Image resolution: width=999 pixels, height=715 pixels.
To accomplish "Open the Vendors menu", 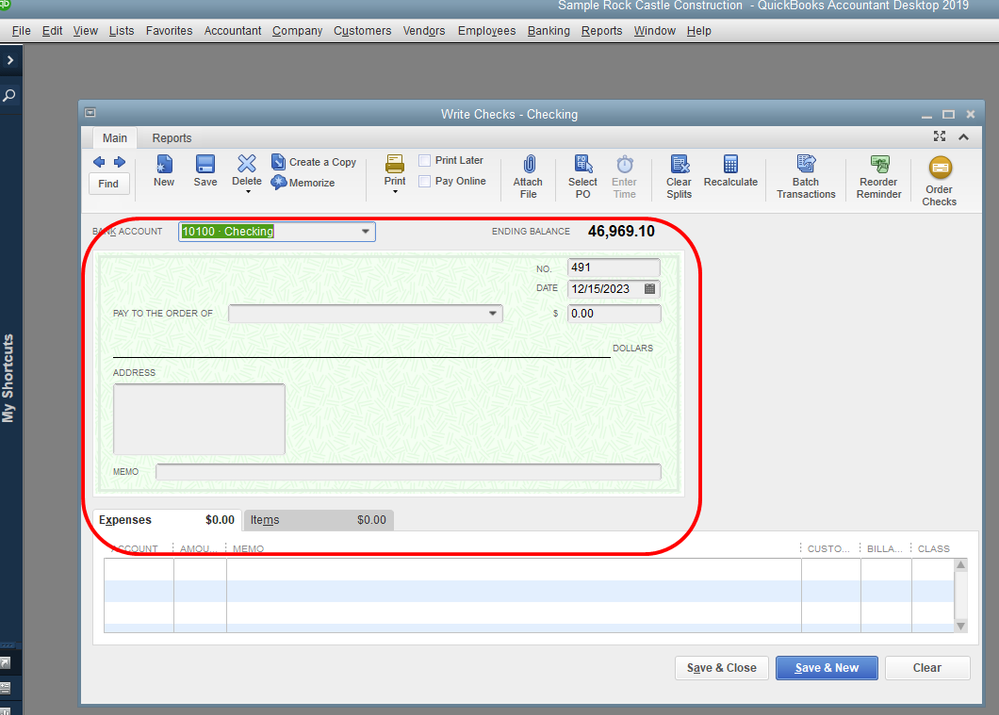I will tap(424, 31).
